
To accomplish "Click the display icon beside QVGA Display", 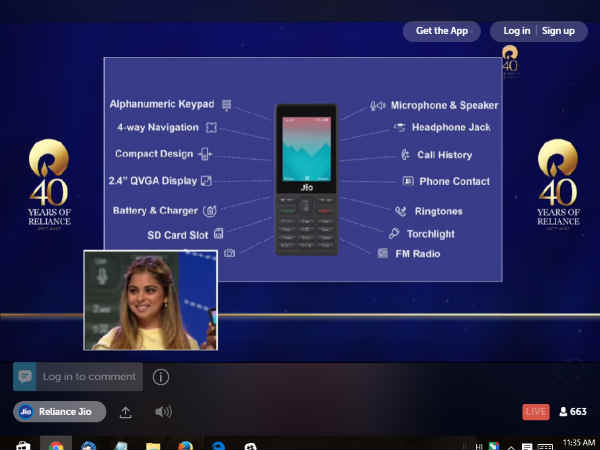I will coord(206,181).
